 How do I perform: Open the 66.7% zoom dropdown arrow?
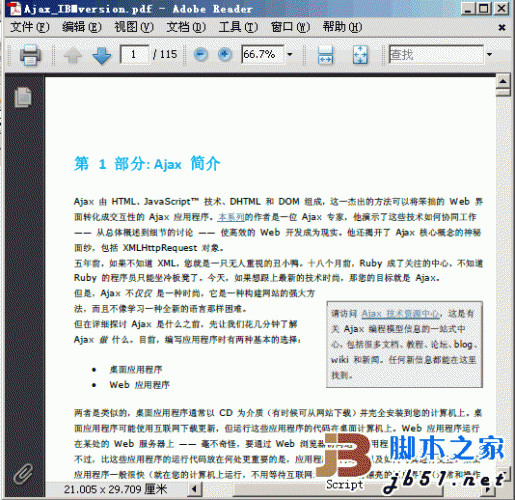tap(290, 54)
